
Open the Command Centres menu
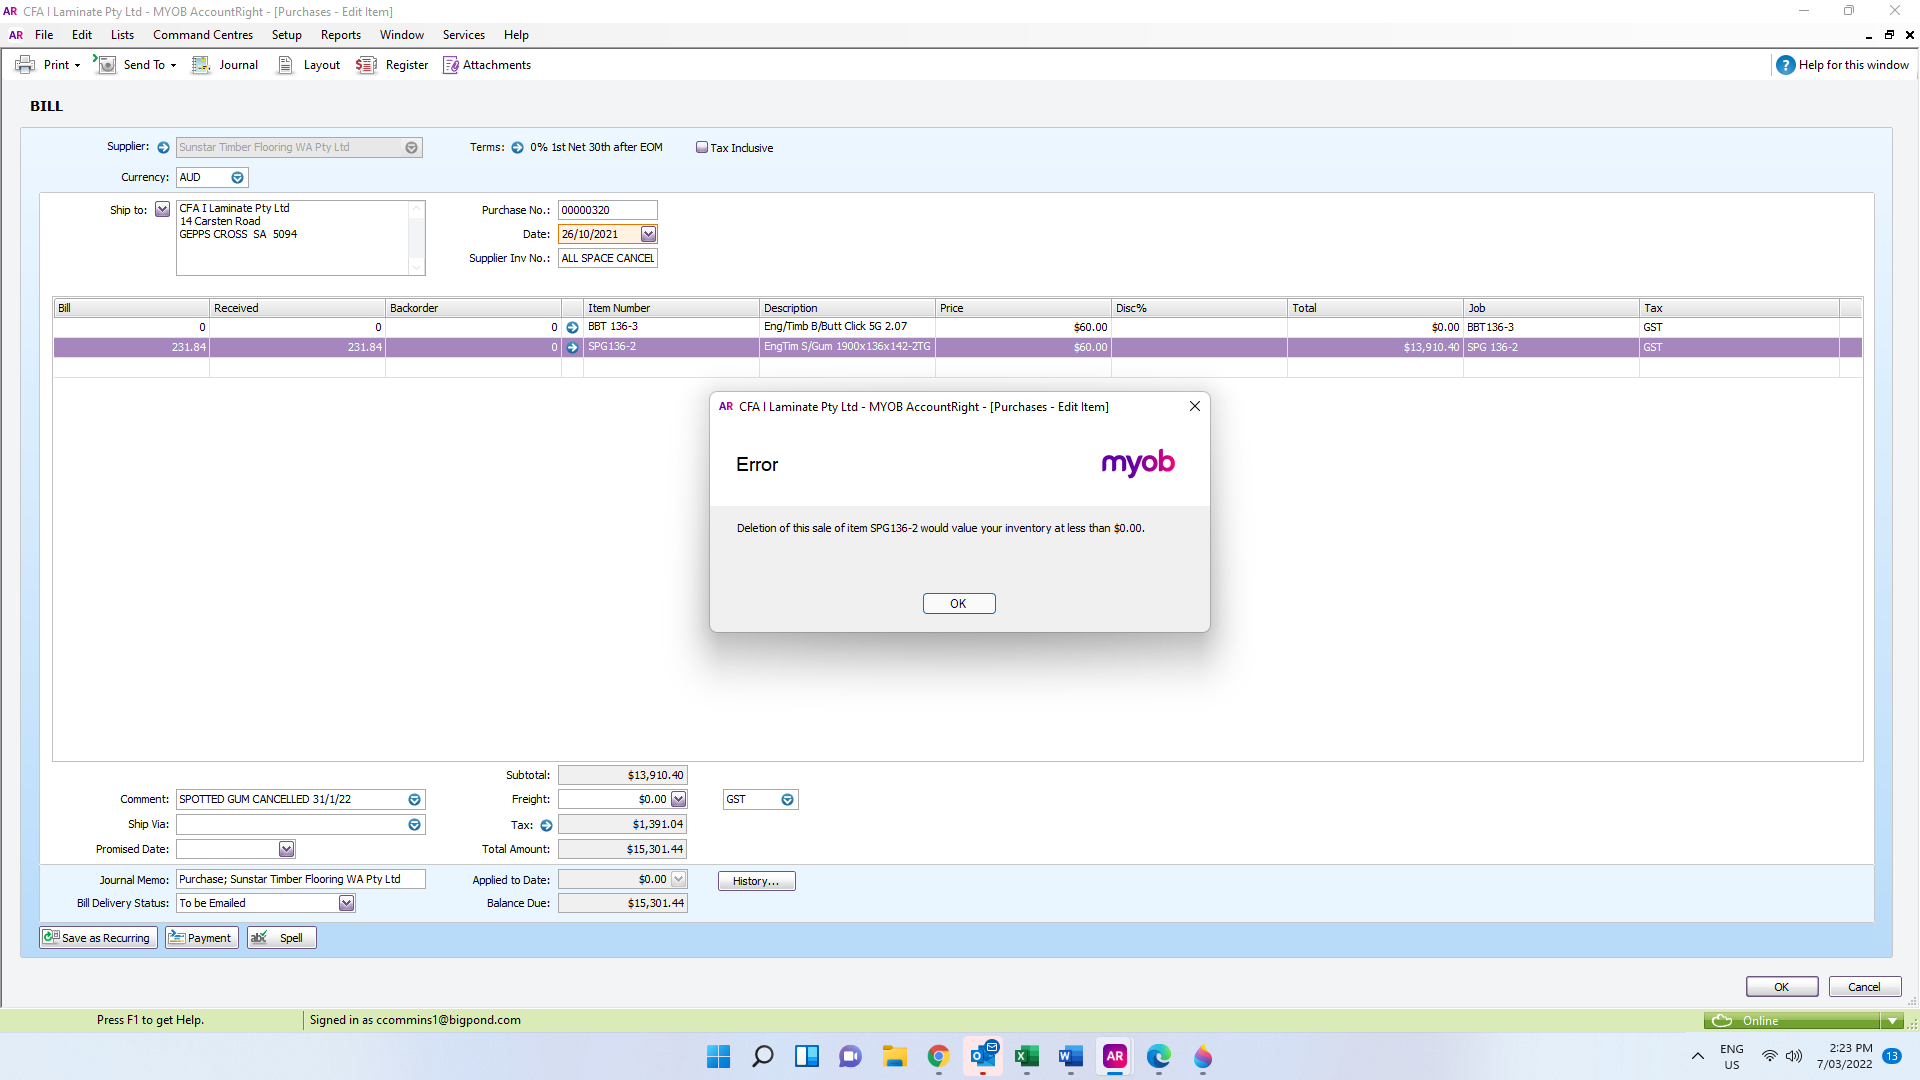202,35
